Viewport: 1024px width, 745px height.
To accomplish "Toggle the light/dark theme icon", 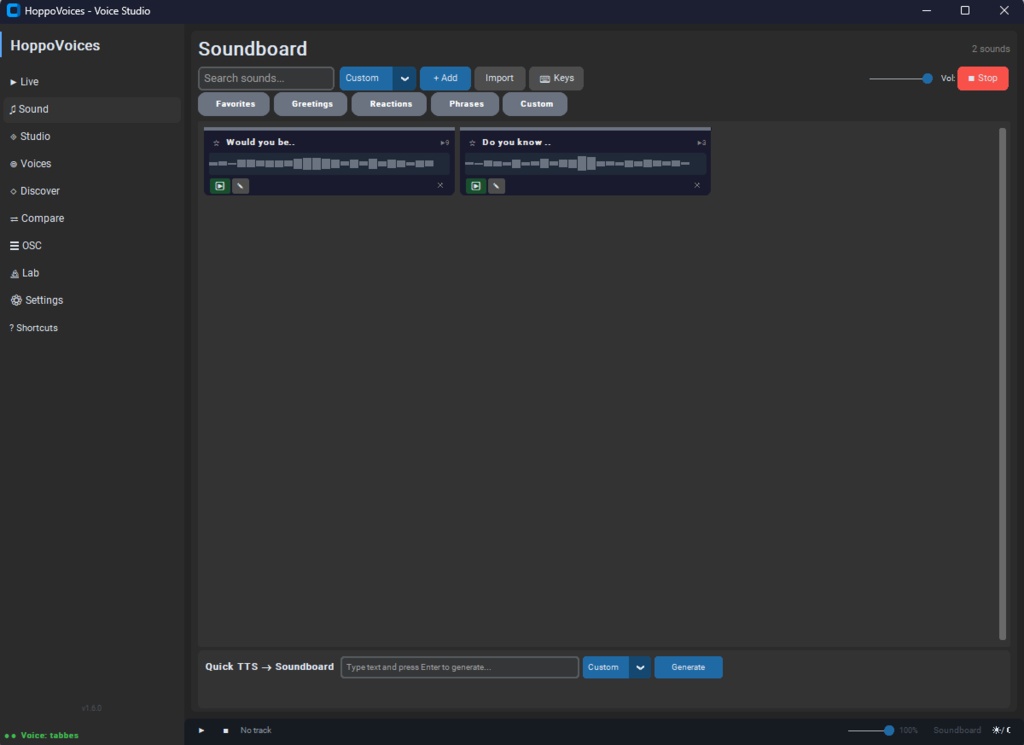I will [1001, 731].
